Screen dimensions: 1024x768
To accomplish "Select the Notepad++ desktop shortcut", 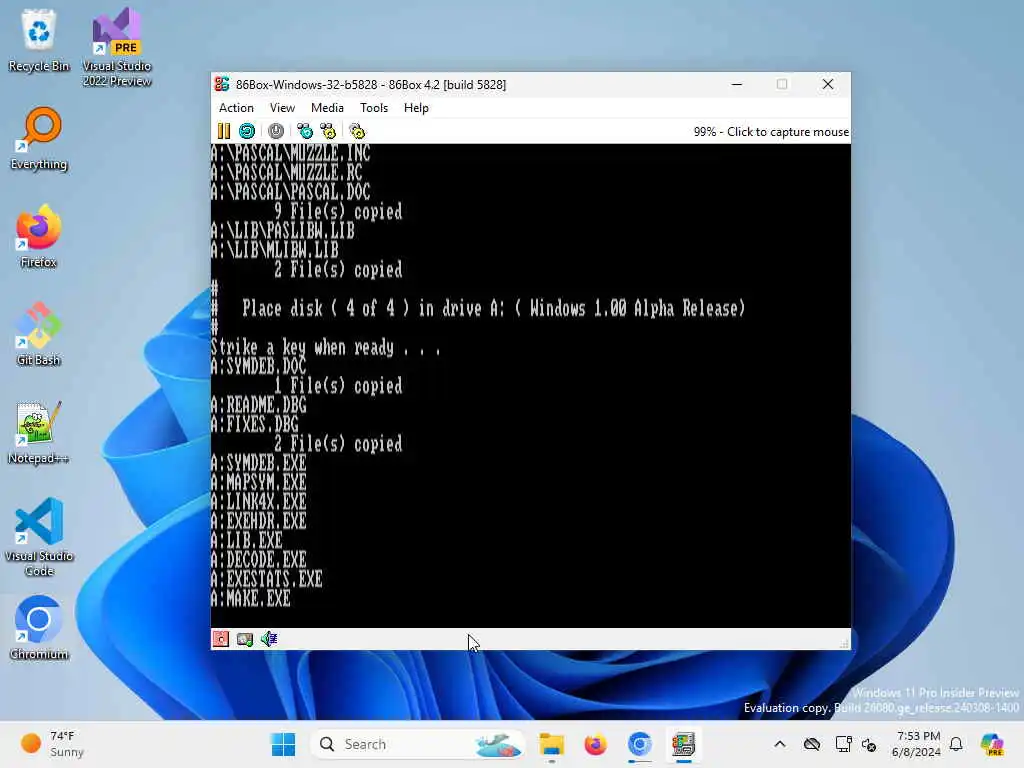I will pyautogui.click(x=39, y=433).
